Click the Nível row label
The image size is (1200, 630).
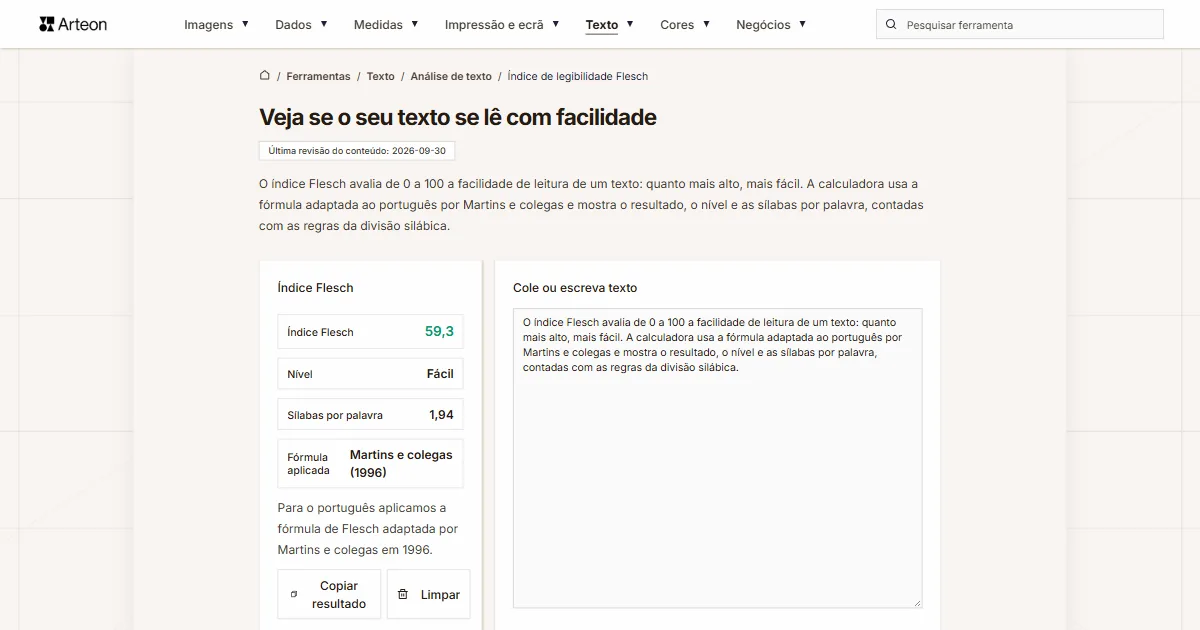pos(300,374)
